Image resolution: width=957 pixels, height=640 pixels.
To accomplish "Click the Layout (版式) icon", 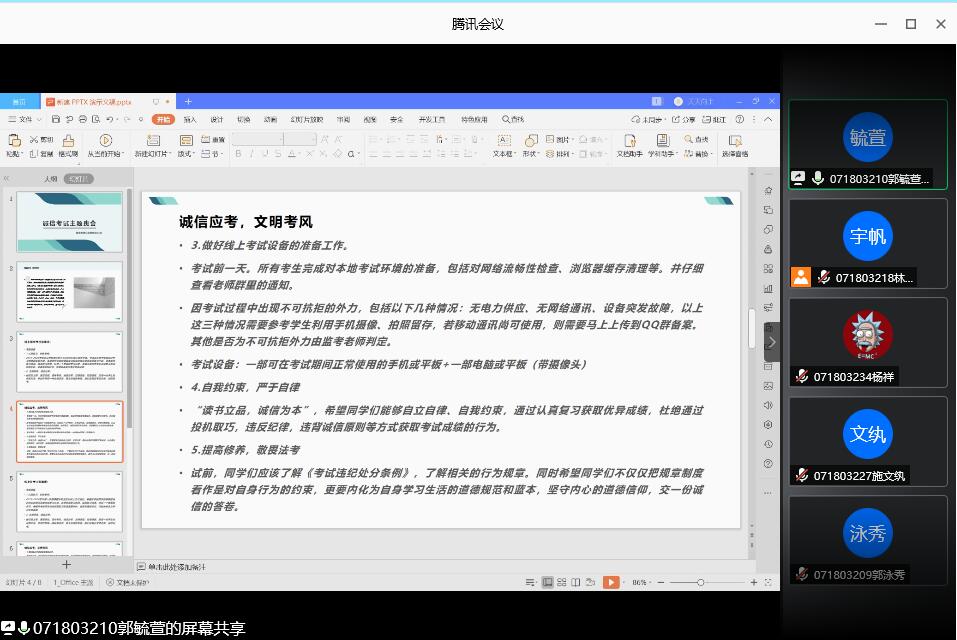I will 186,141.
